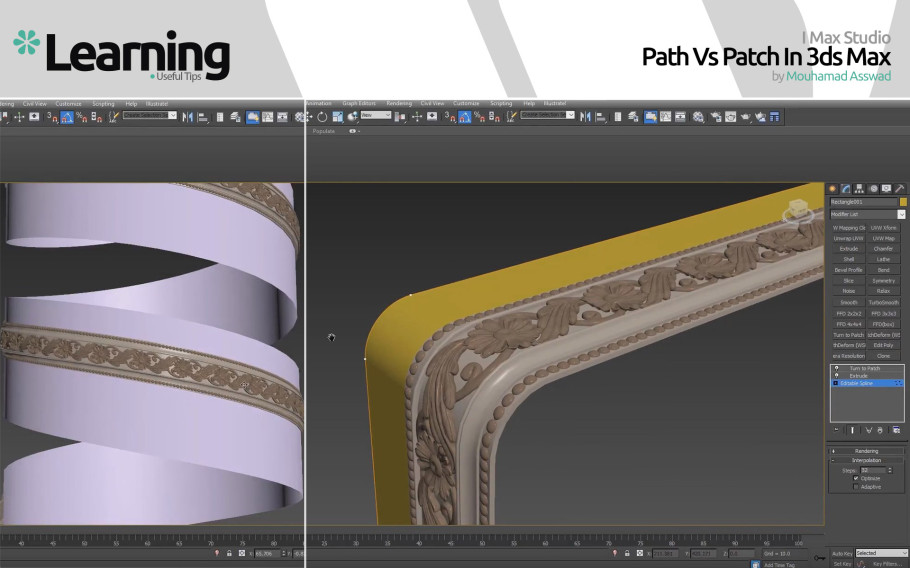Switch to the Populate ribbon tab
The height and width of the screenshot is (568, 910).
324,131
